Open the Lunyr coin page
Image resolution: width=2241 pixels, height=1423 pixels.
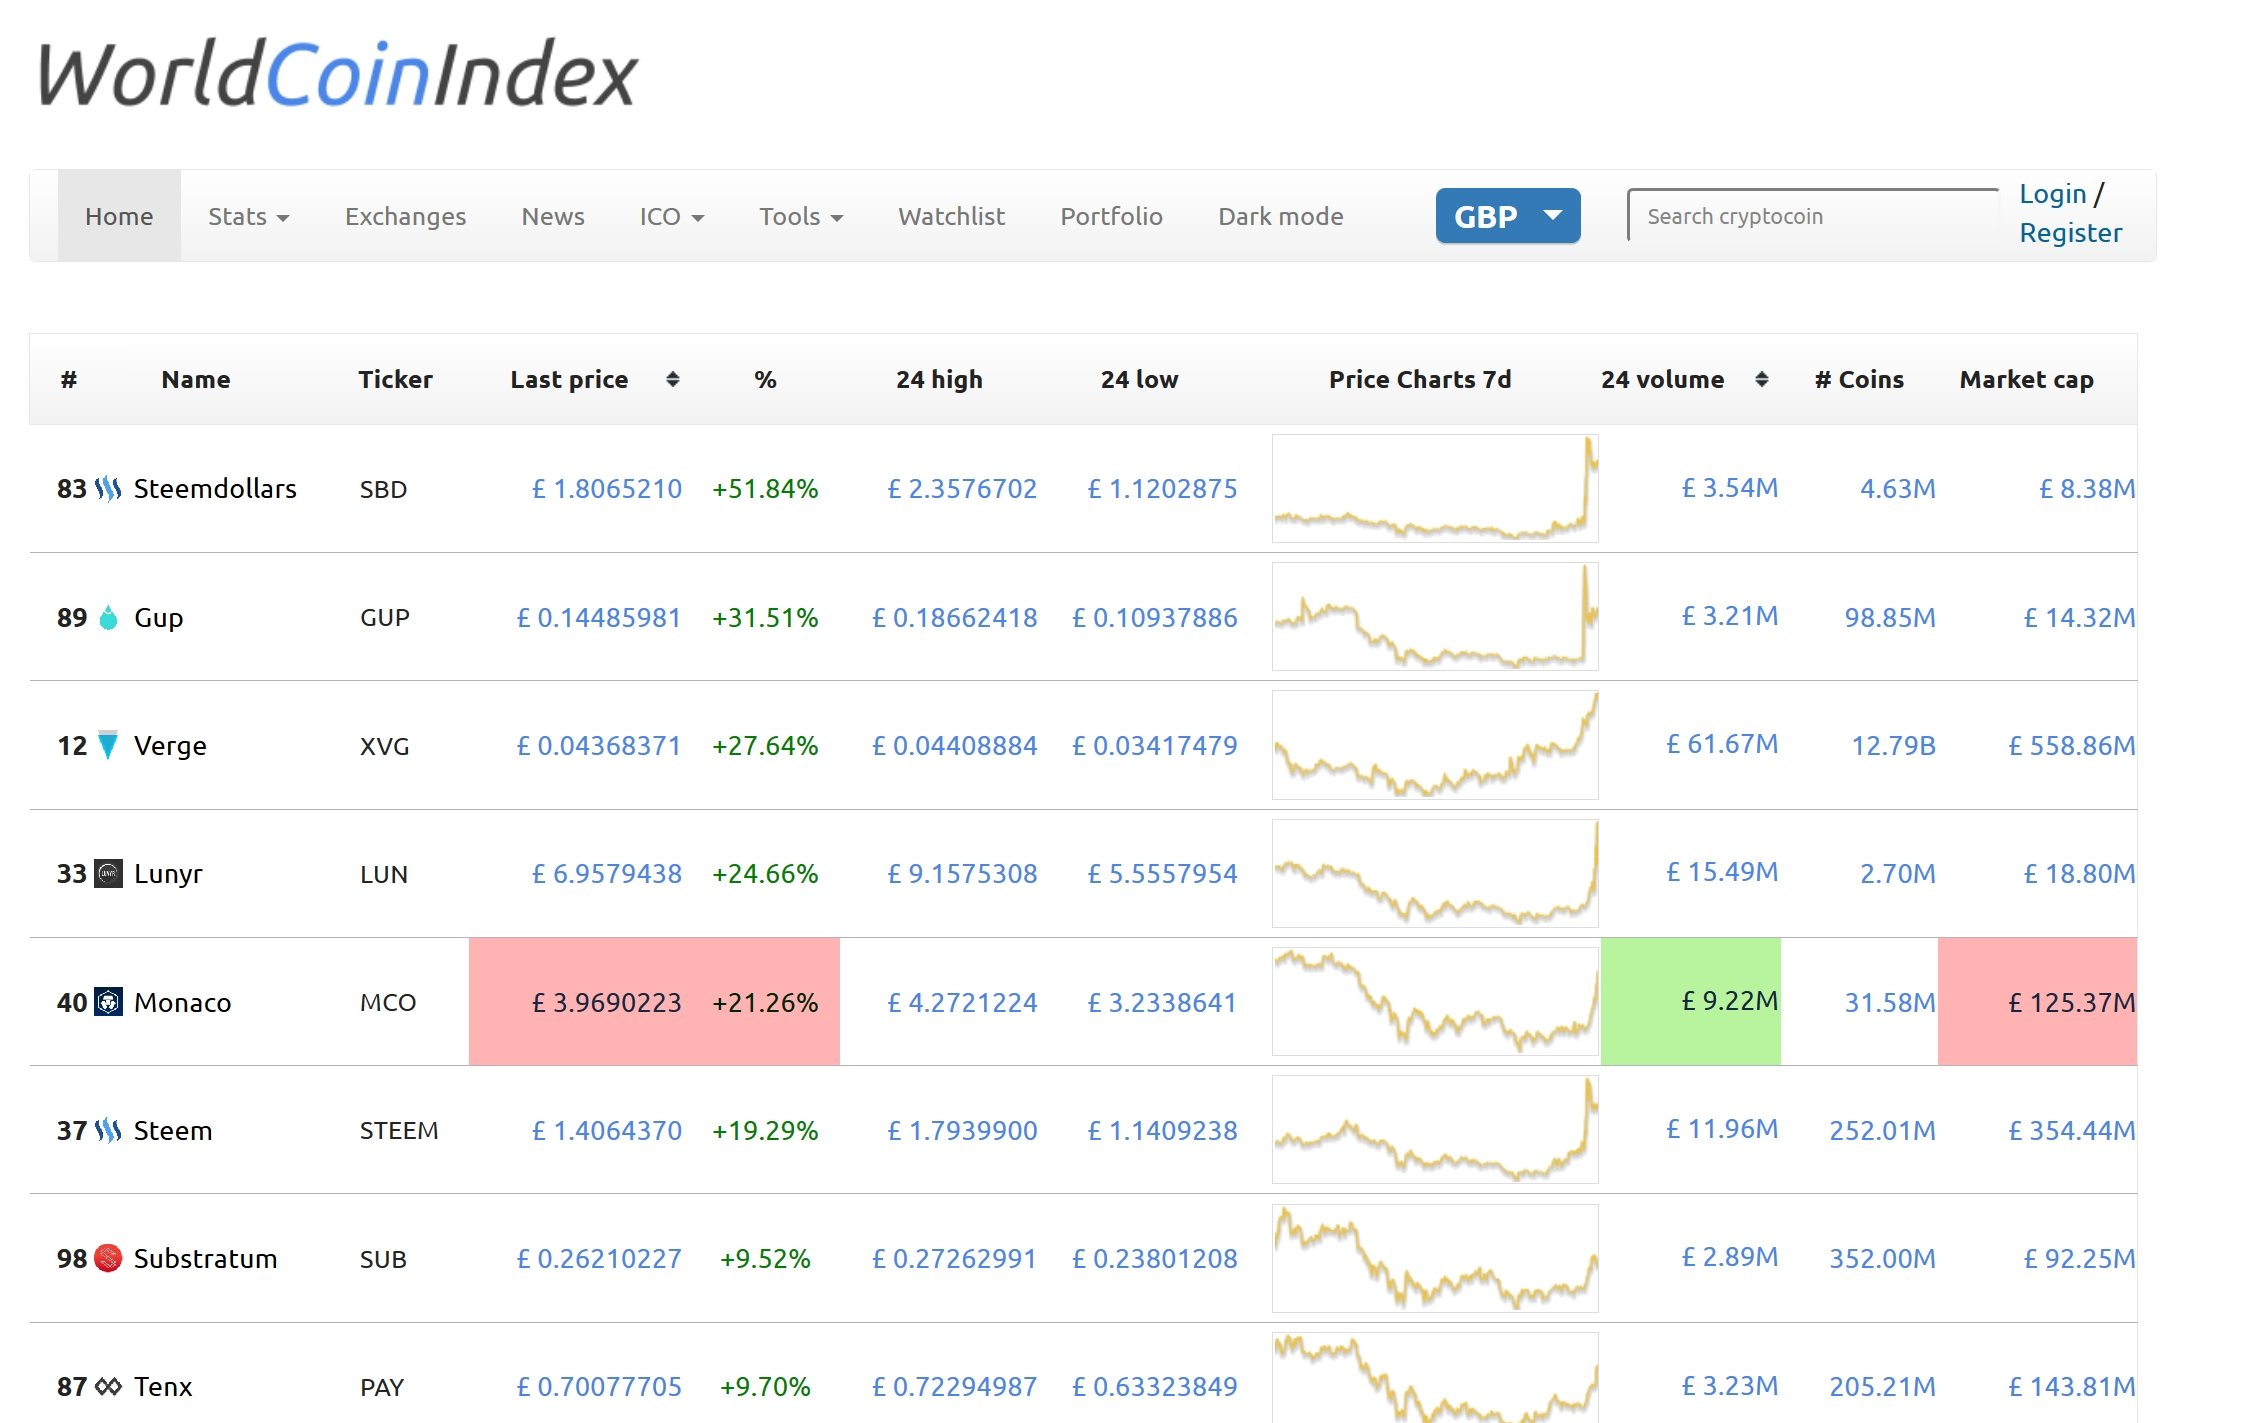tap(168, 874)
